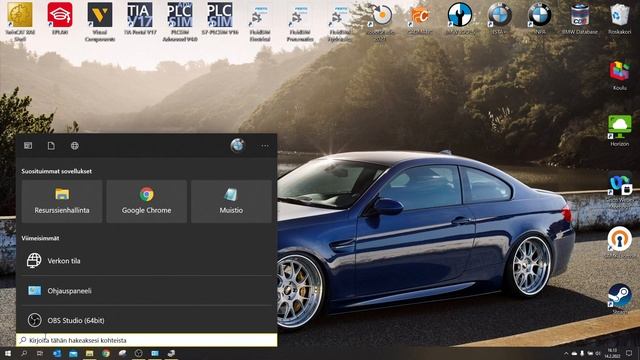
Task: Show hidden system tray icons
Action: (x=566, y=353)
